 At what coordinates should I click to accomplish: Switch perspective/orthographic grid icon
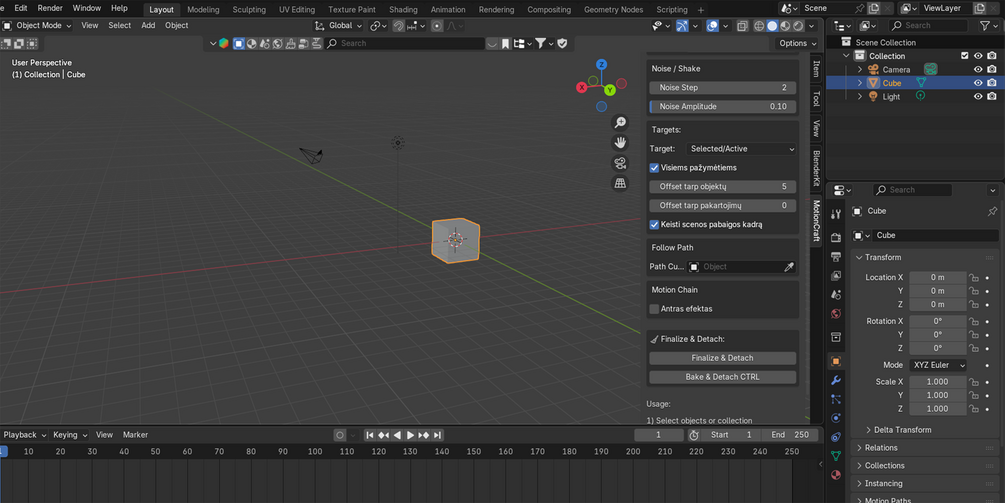point(620,183)
